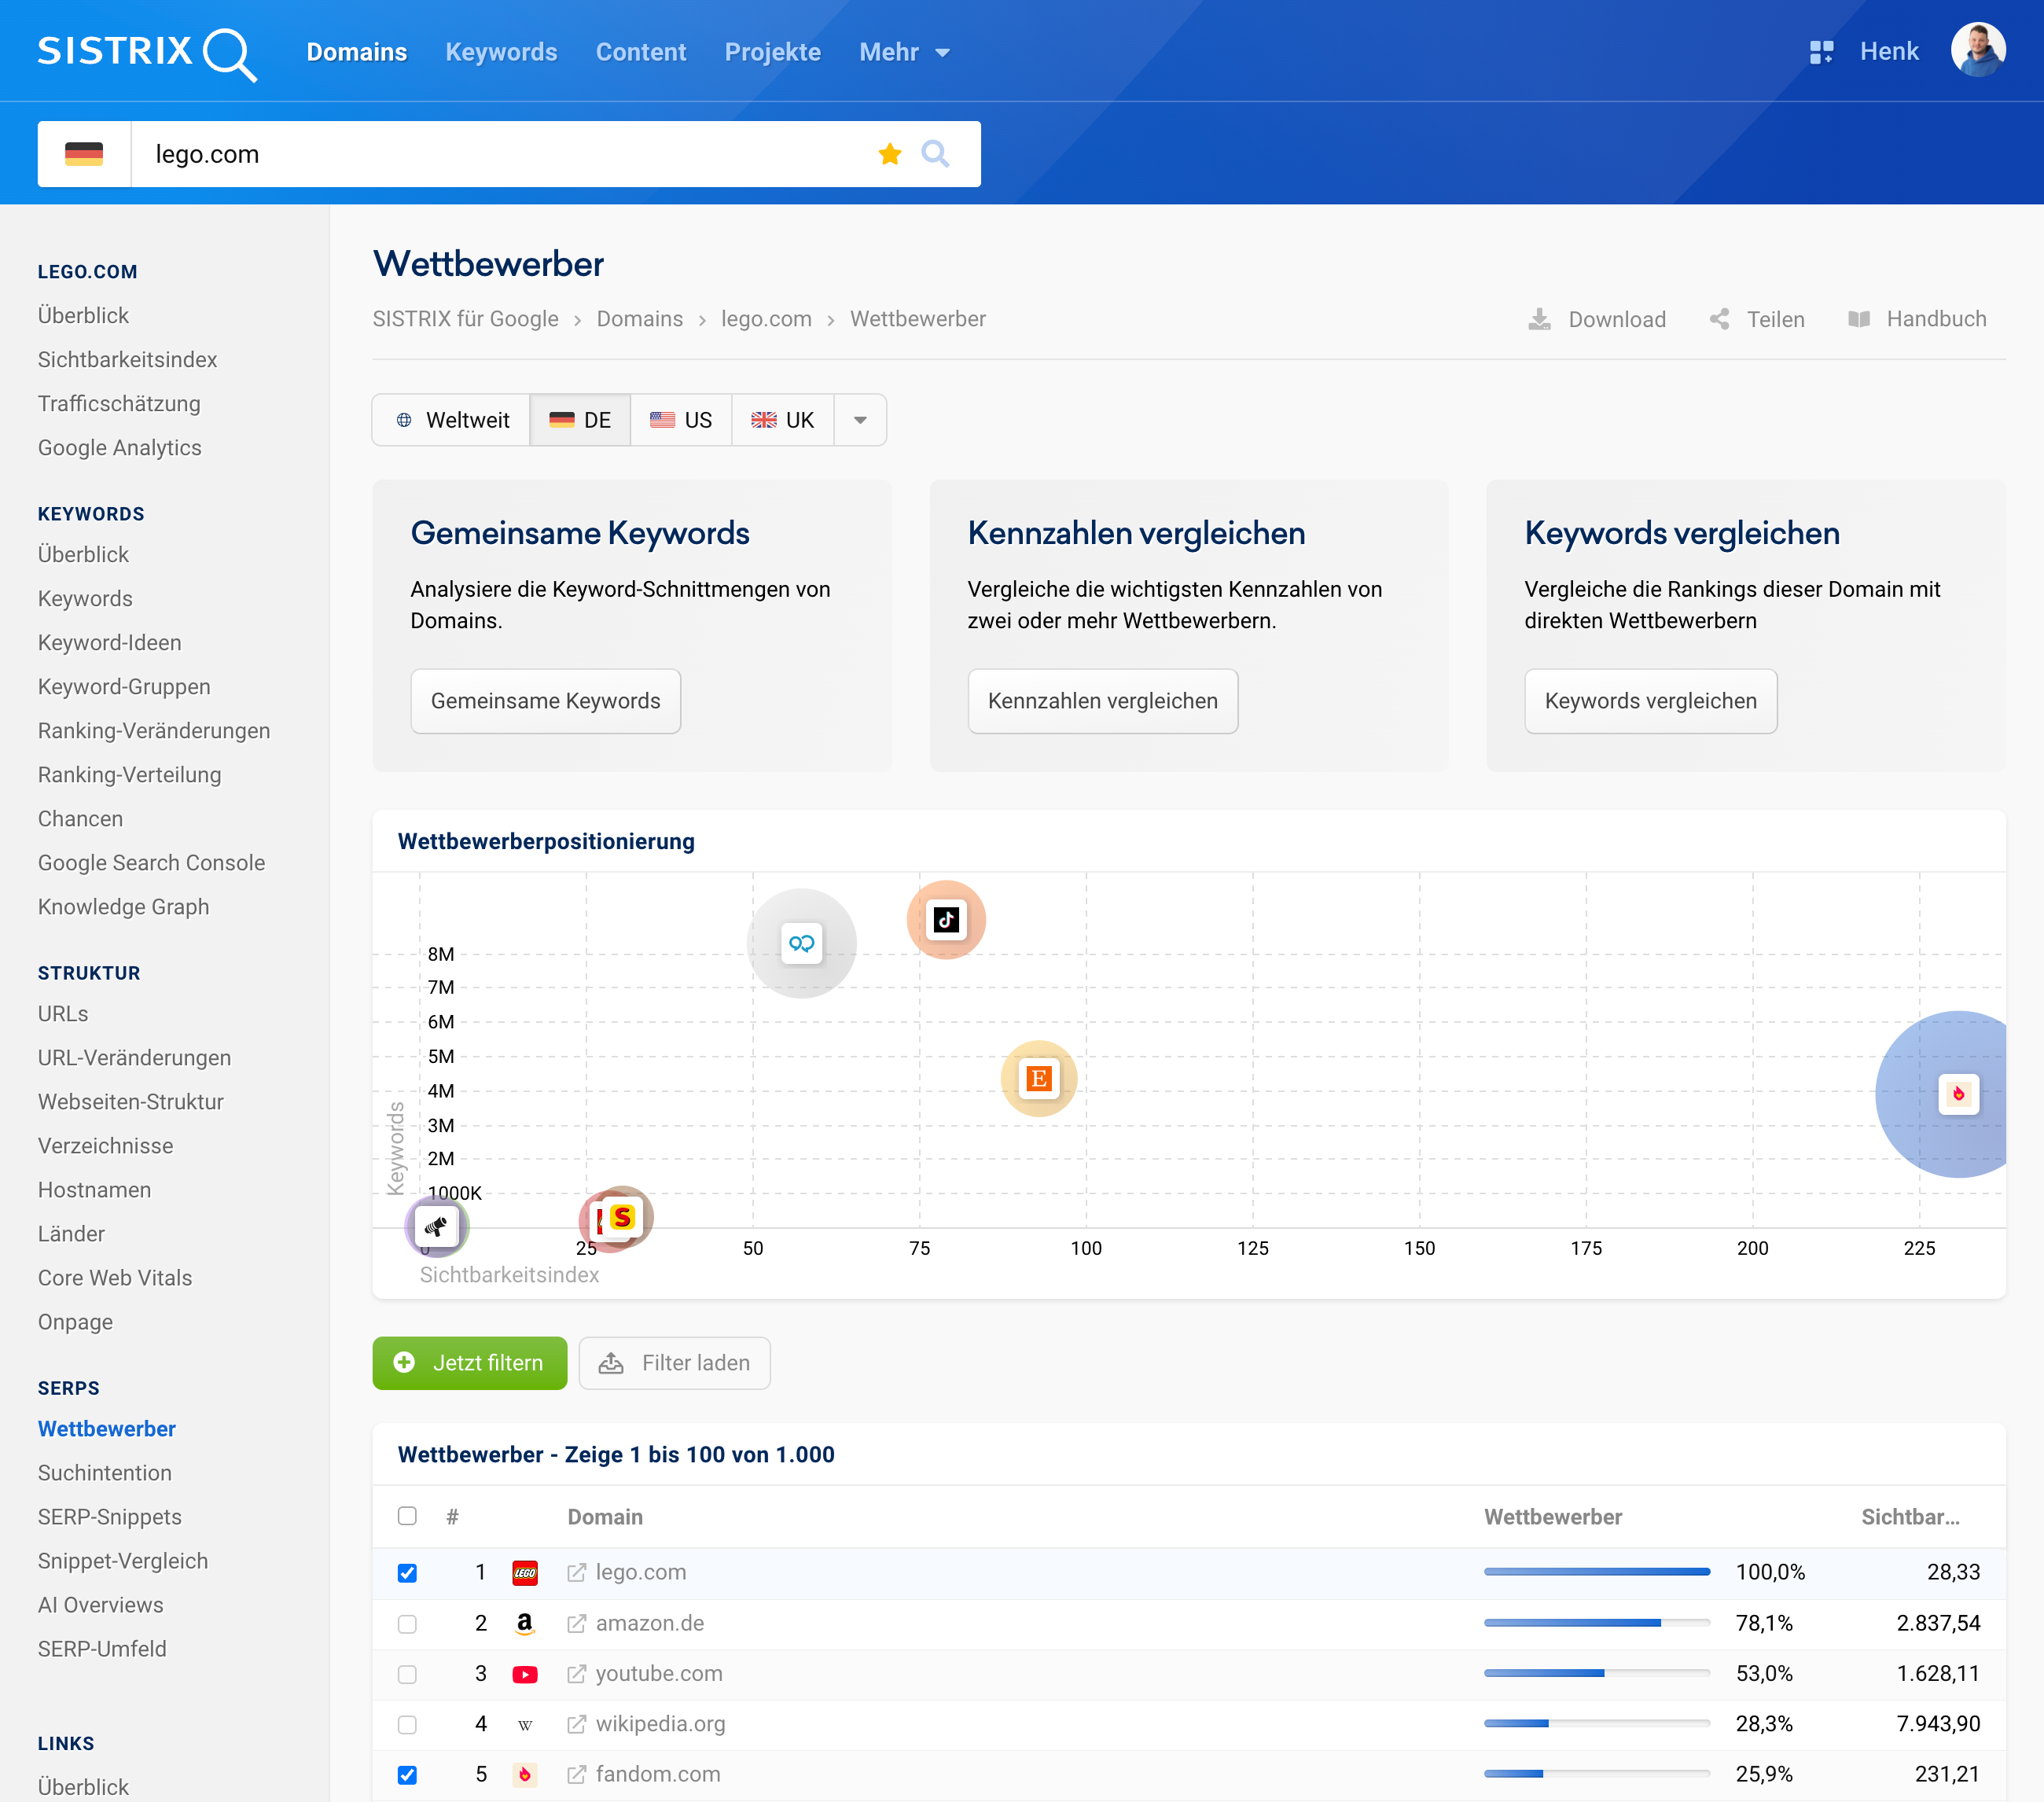The image size is (2044, 1802).
Task: Open the fandom.com external link icon
Action: coord(576,1774)
